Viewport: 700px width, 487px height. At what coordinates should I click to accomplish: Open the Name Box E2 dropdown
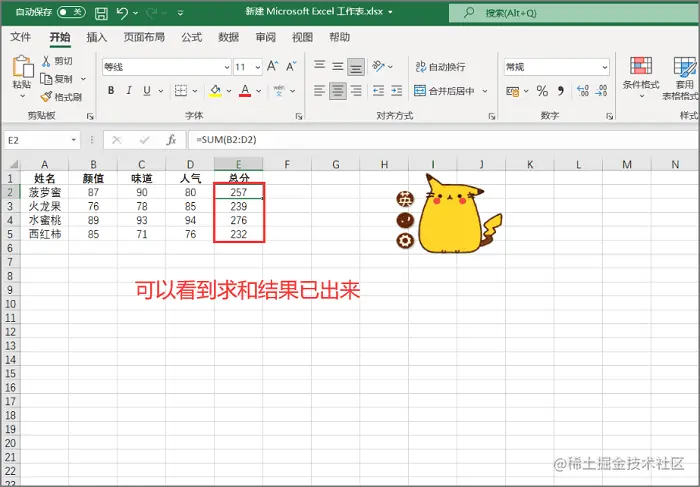tap(74, 140)
